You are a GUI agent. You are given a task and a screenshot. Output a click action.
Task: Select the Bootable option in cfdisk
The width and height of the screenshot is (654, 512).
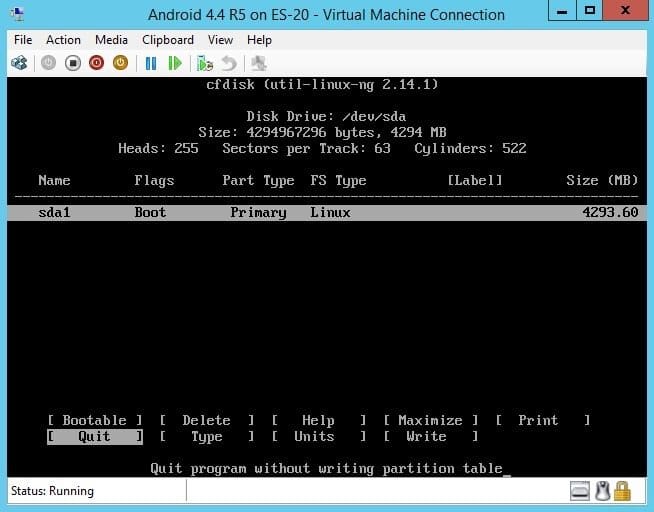95,420
